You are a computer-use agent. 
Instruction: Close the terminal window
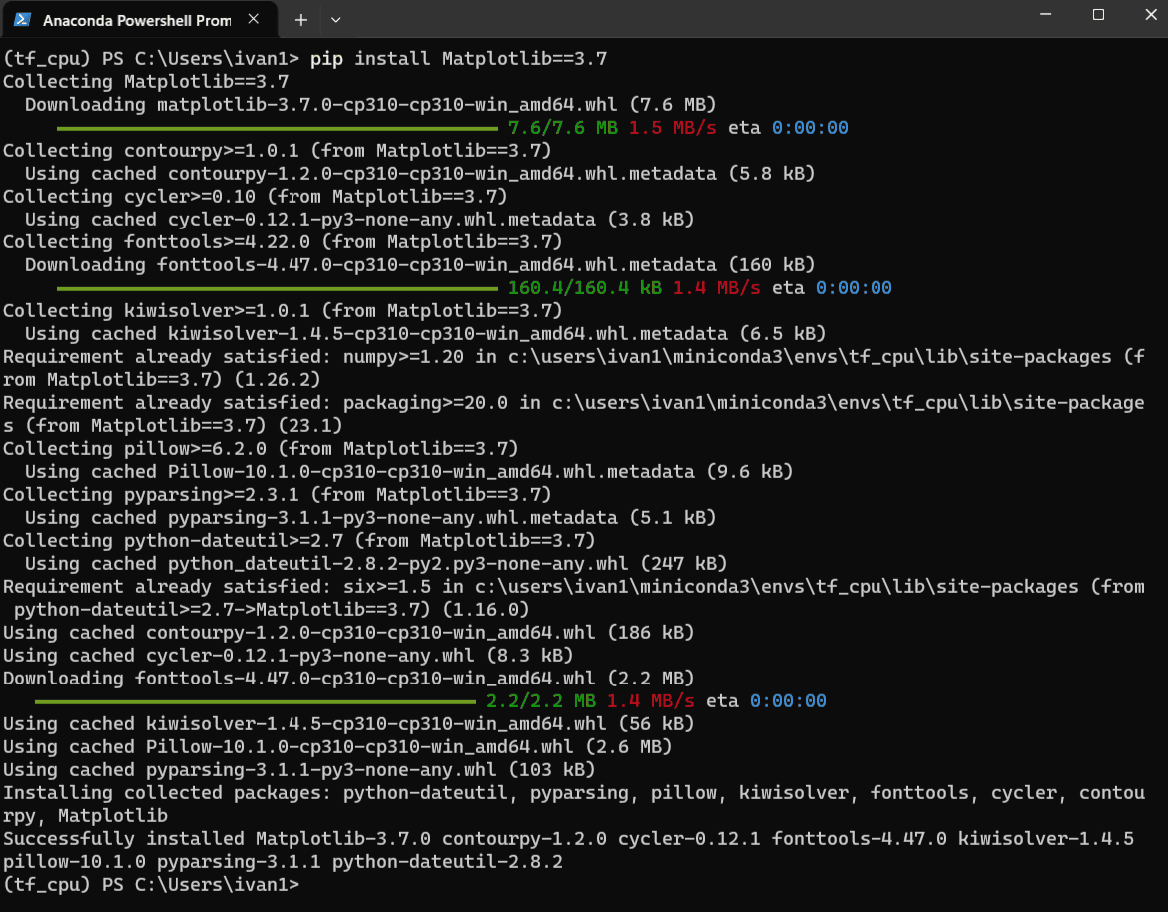[1150, 14]
